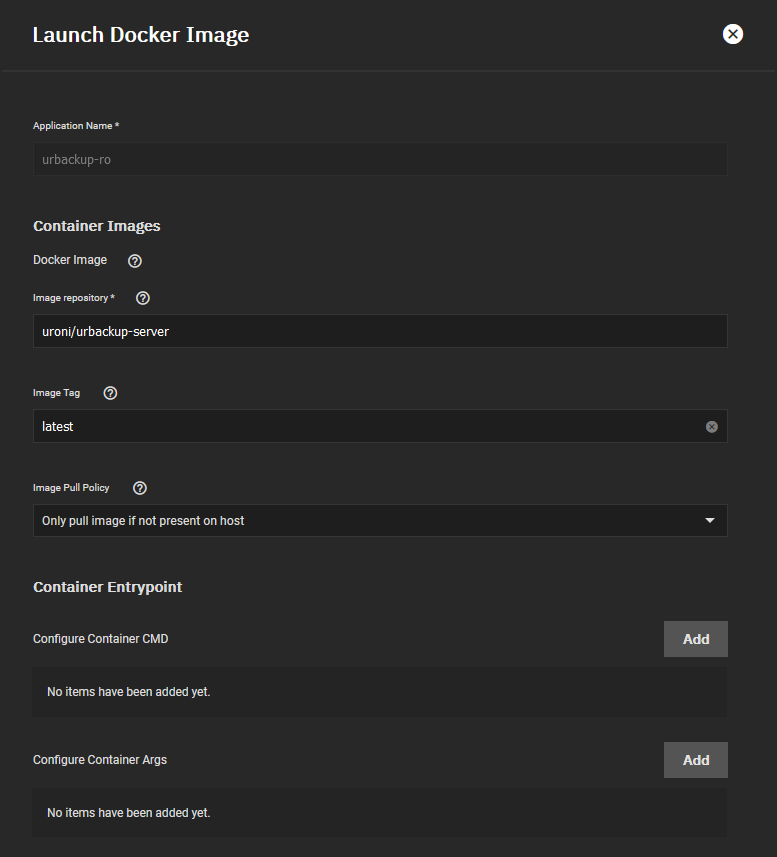This screenshot has height=857, width=777.
Task: Click the empty Container Args items list
Action: coord(380,813)
